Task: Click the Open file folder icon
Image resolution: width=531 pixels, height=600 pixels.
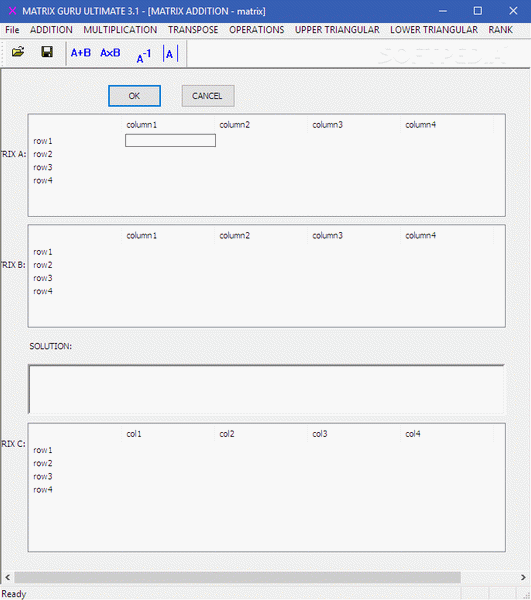Action: (18, 52)
